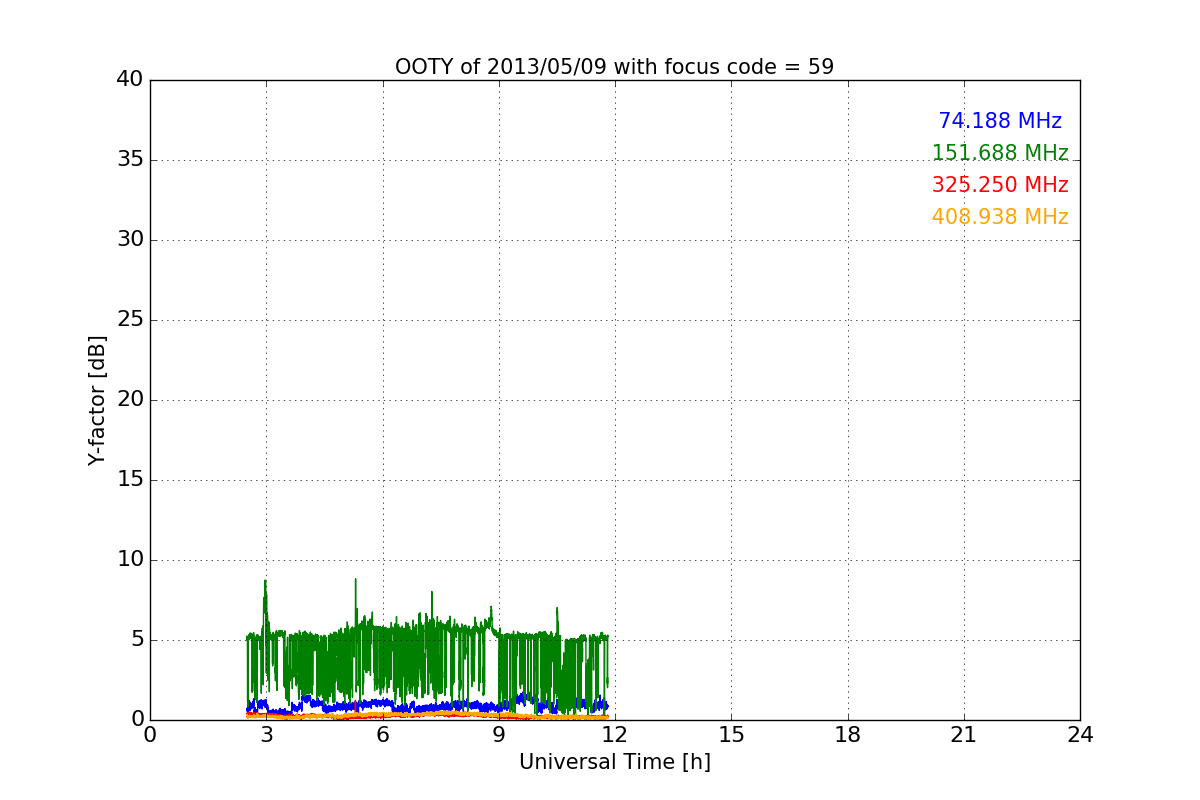Select the 74.188 MHz legend label

point(1000,121)
